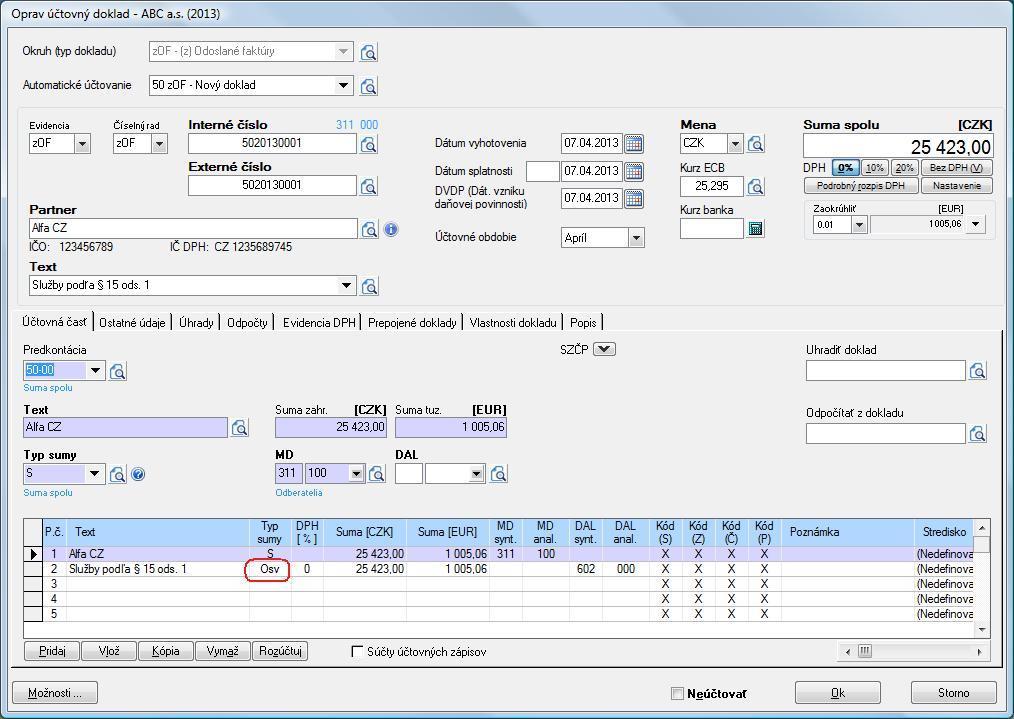Open lookup icon next to header Text dropdown

click(369, 286)
